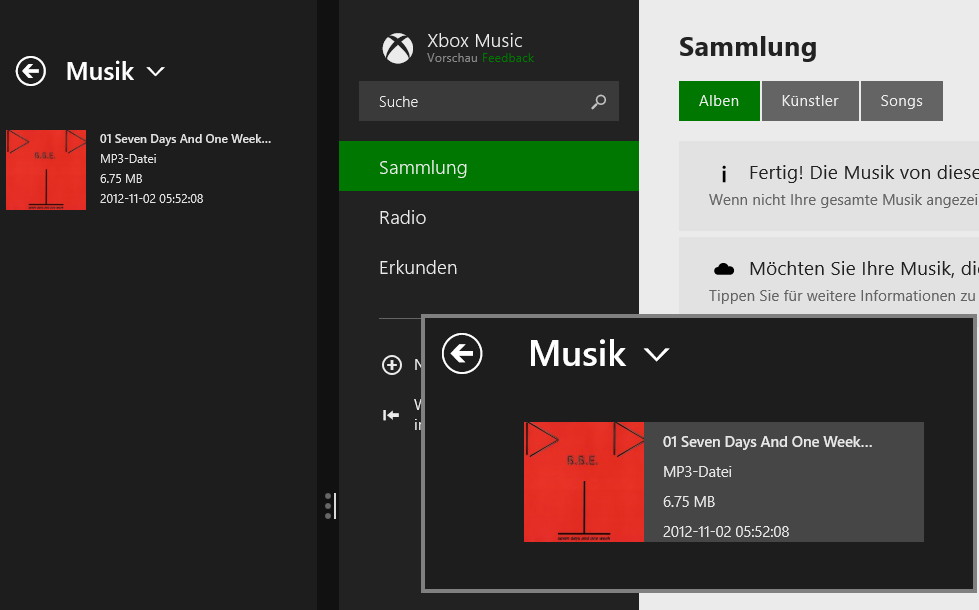Image resolution: width=979 pixels, height=610 pixels.
Task: Open the 'Fertig! Die Musik von diese' notice
Action: [829, 186]
